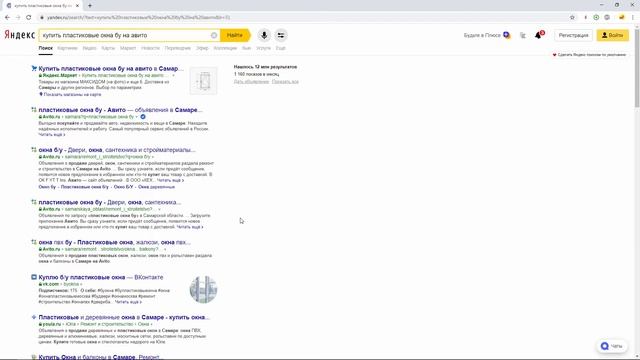Open 'окна пвх бу - Пластиковые окна, жалюзи' result
Screen dimensions: 640x360
point(115,242)
